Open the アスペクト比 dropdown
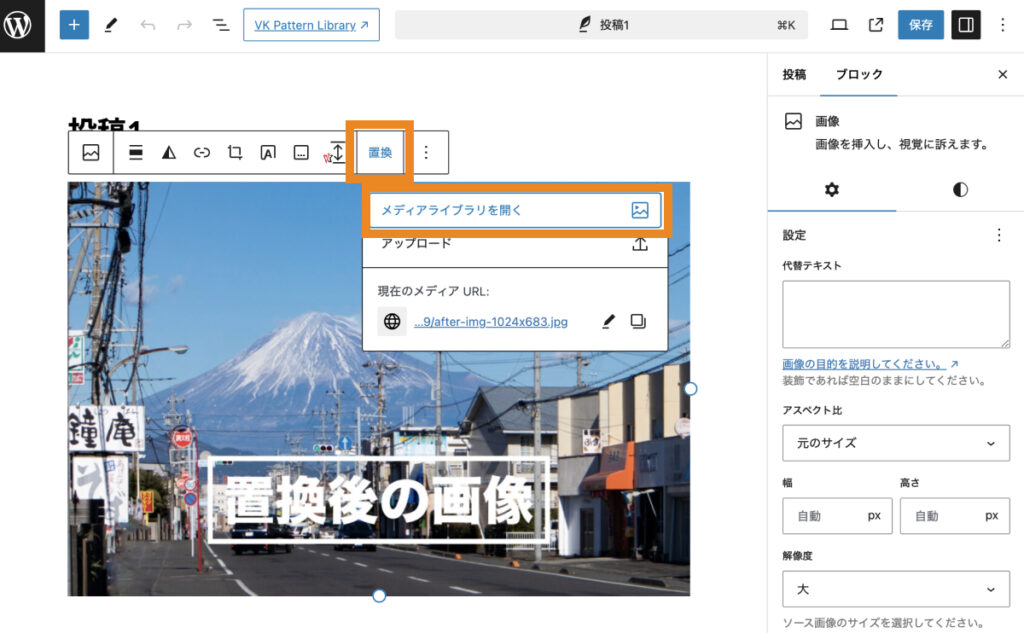1024x633 pixels. pos(895,443)
